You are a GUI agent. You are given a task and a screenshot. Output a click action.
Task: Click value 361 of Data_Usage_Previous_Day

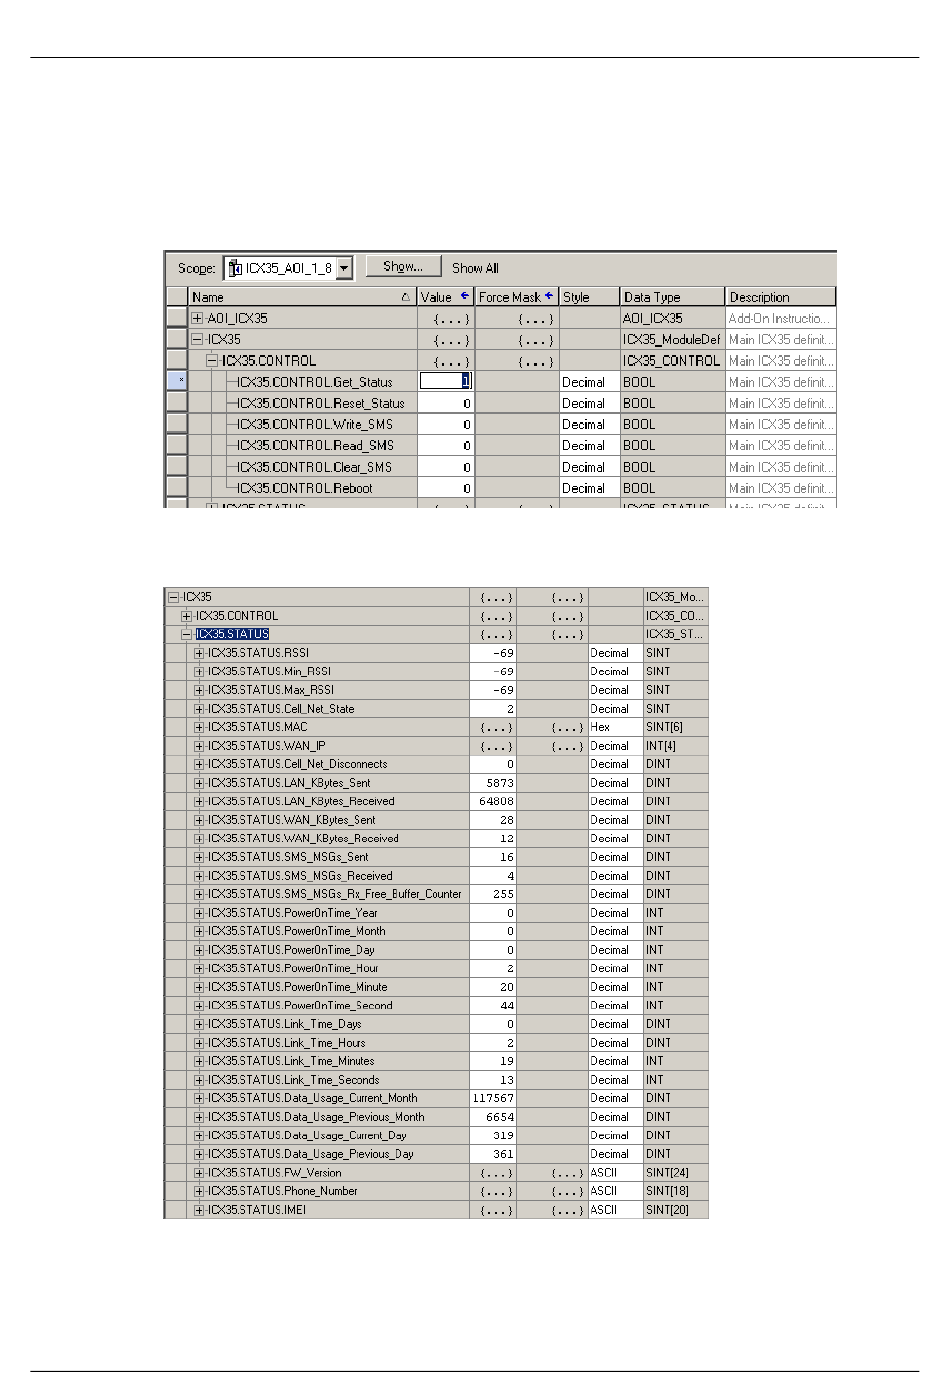(493, 1154)
